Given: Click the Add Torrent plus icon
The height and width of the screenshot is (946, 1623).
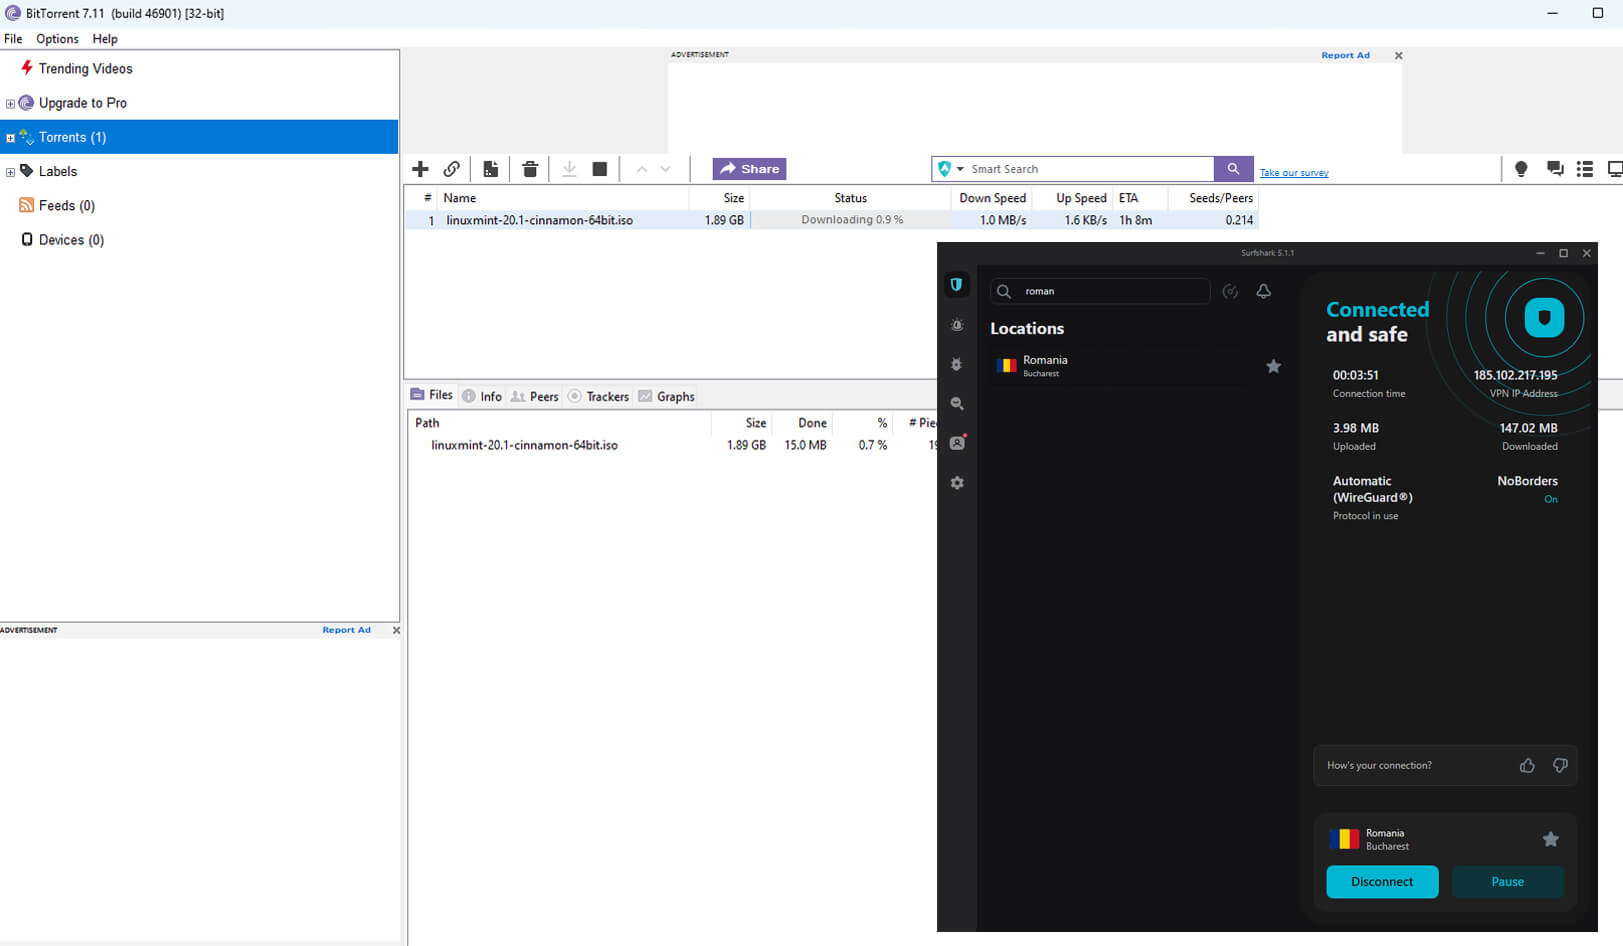Looking at the screenshot, I should [x=420, y=169].
